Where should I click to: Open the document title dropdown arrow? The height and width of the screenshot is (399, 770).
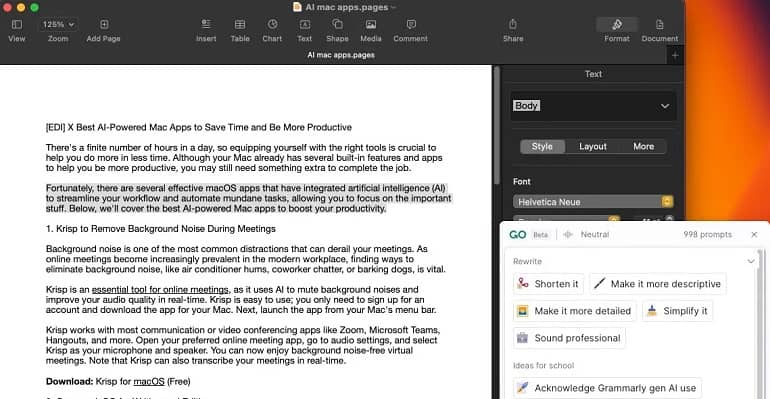(x=393, y=7)
